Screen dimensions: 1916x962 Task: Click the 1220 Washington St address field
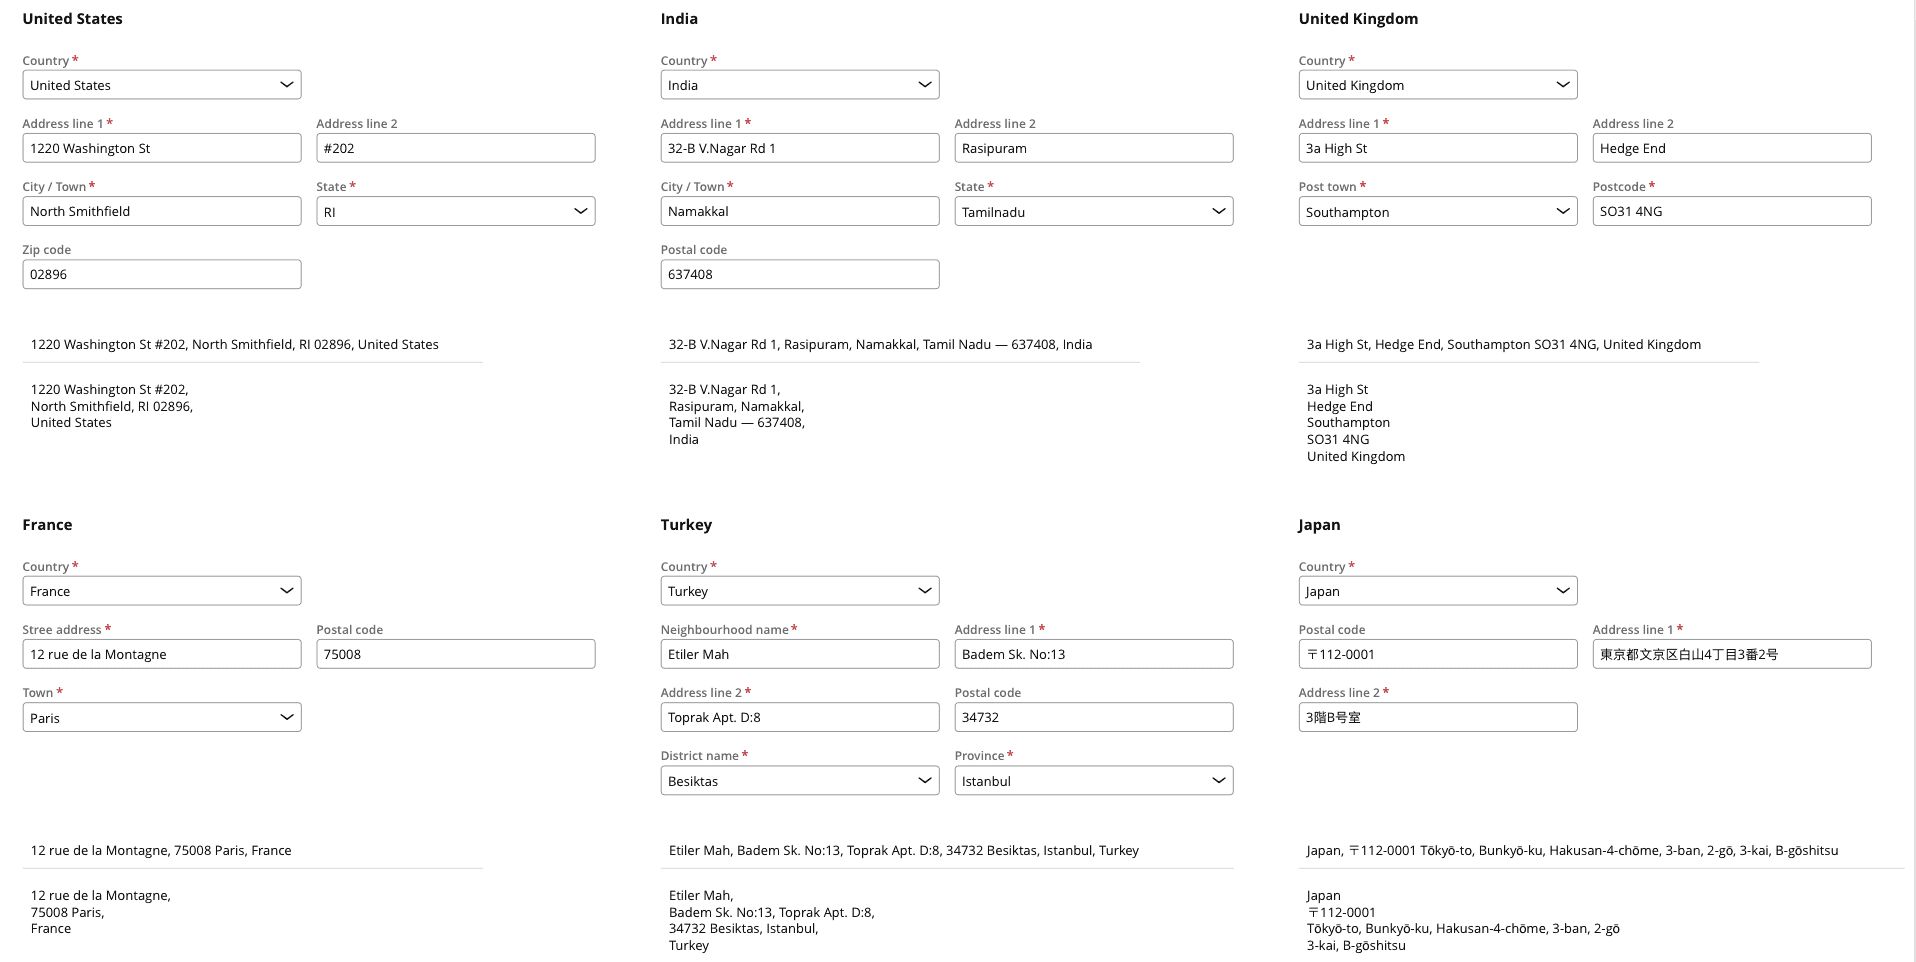click(x=162, y=148)
